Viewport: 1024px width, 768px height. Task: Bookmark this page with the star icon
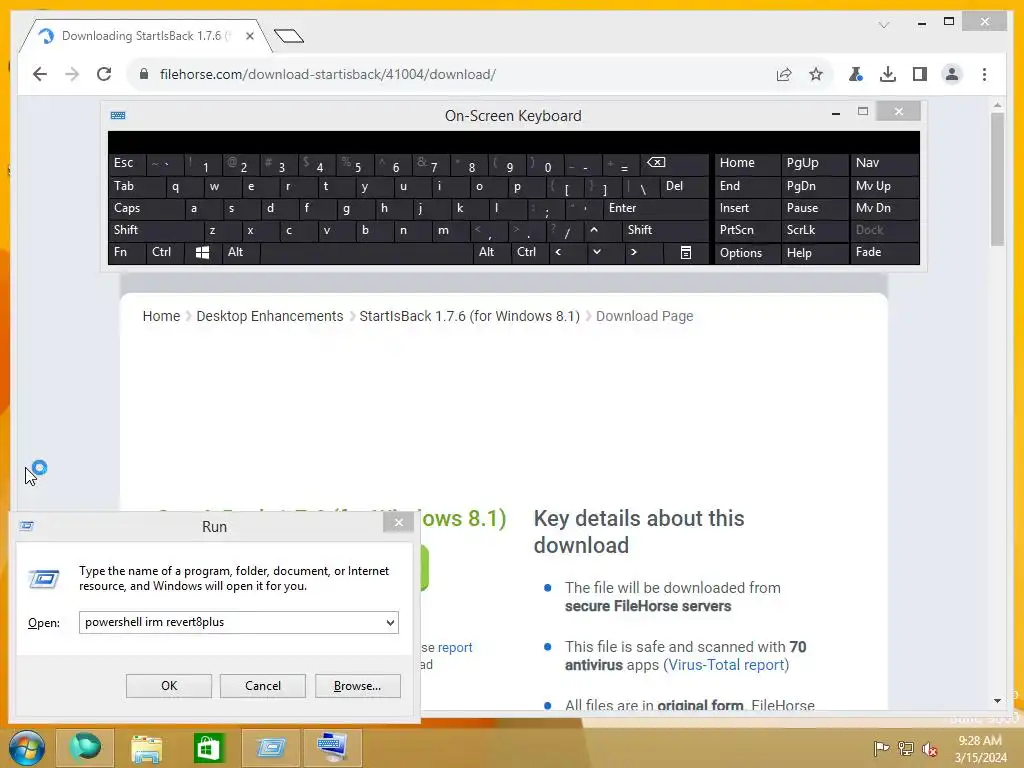816,74
